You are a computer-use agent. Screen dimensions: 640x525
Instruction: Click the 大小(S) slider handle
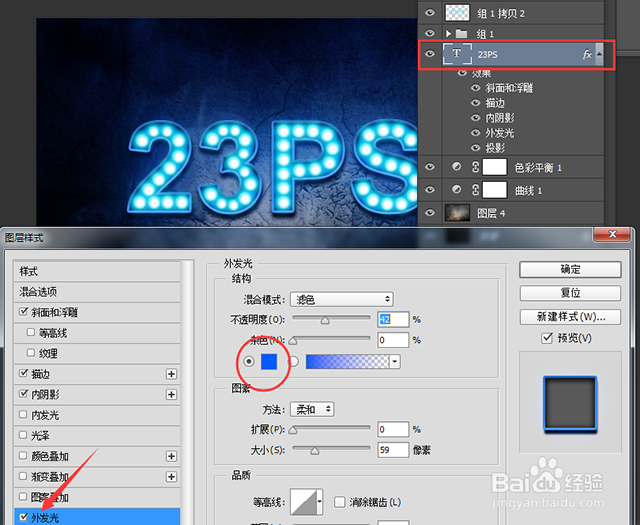click(315, 451)
